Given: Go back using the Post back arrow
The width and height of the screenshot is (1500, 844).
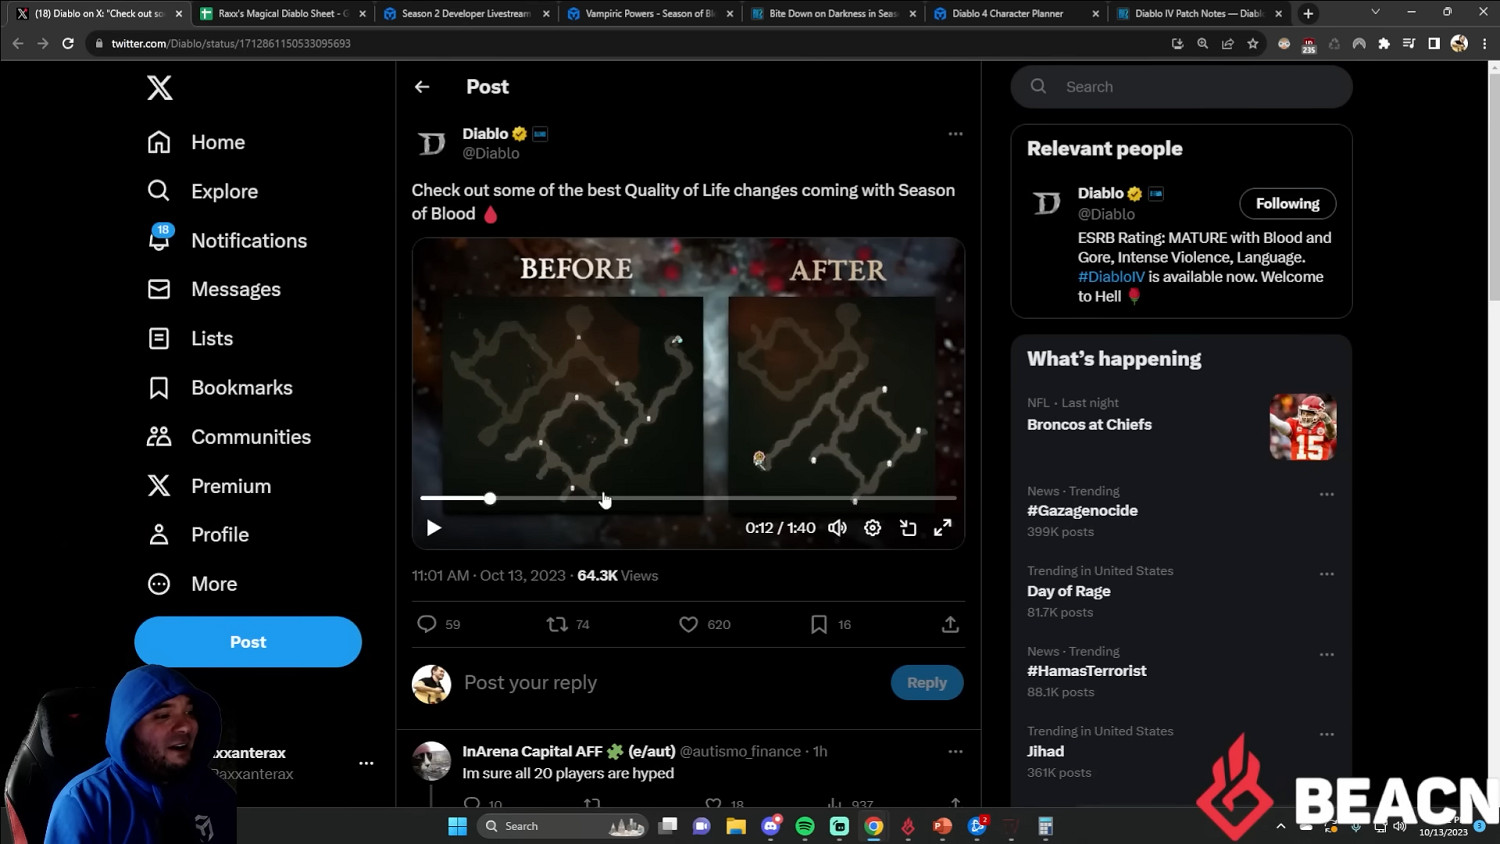Looking at the screenshot, I should pos(422,87).
